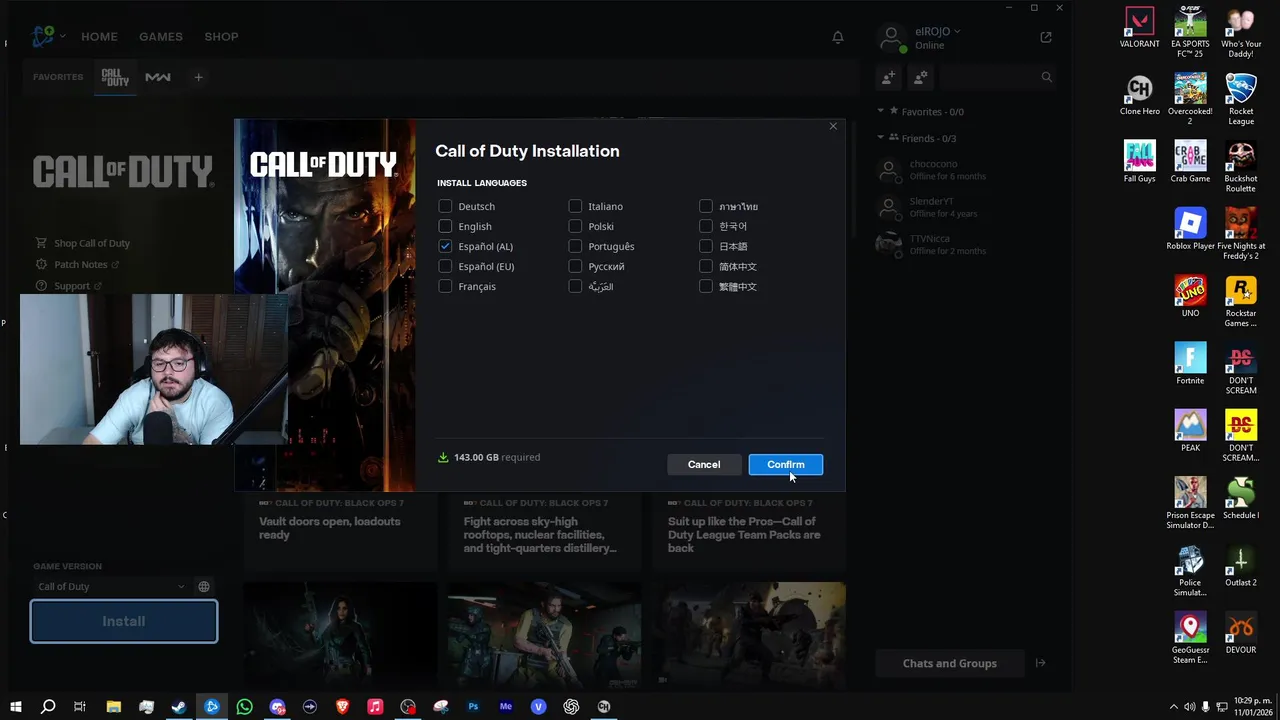Screen dimensions: 1280x720
Task: Open the Call of Duty League Team Packs card
Action: tap(748, 534)
